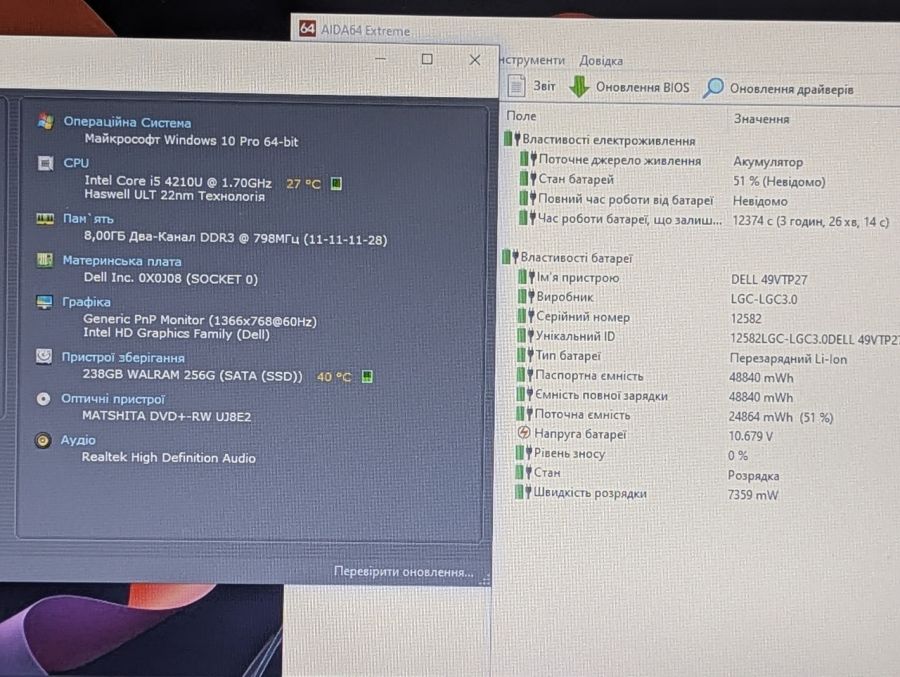Image resolution: width=900 pixels, height=677 pixels.
Task: Click the memory module icon beside Пам'ять
Action: [45, 219]
